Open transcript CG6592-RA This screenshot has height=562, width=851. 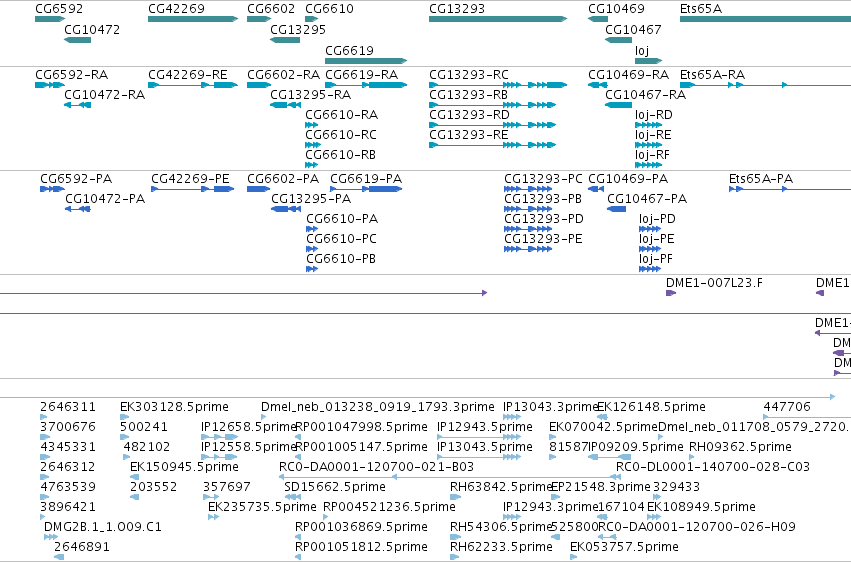click(x=72, y=74)
